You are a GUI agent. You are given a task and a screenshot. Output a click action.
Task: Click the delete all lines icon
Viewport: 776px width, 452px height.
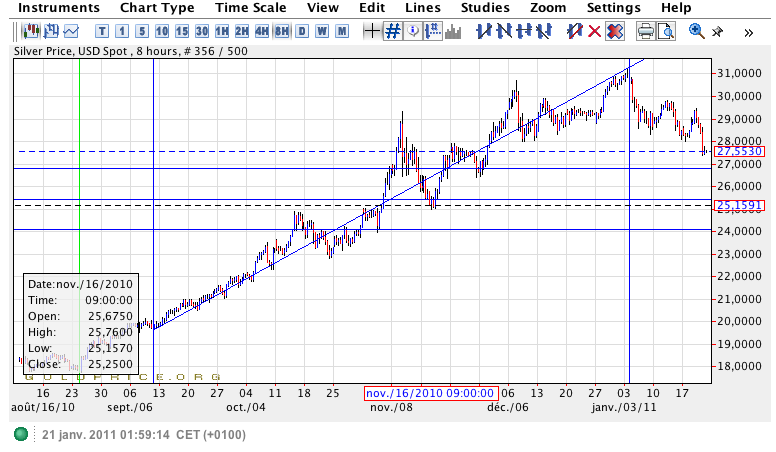coord(614,31)
